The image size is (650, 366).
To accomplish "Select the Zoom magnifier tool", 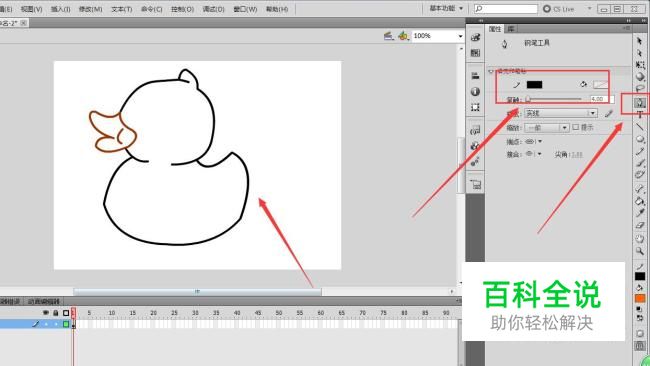I will pos(640,251).
